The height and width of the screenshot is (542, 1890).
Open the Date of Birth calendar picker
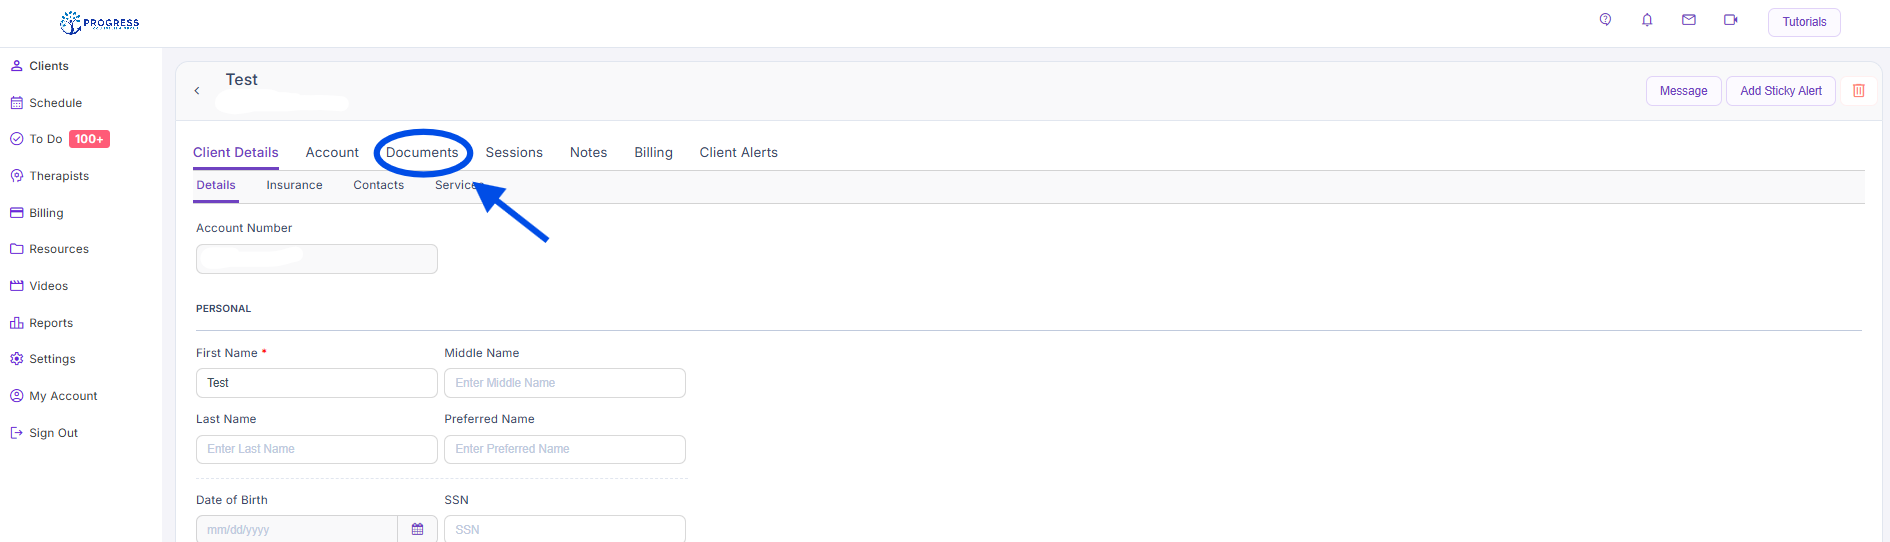coord(418,529)
